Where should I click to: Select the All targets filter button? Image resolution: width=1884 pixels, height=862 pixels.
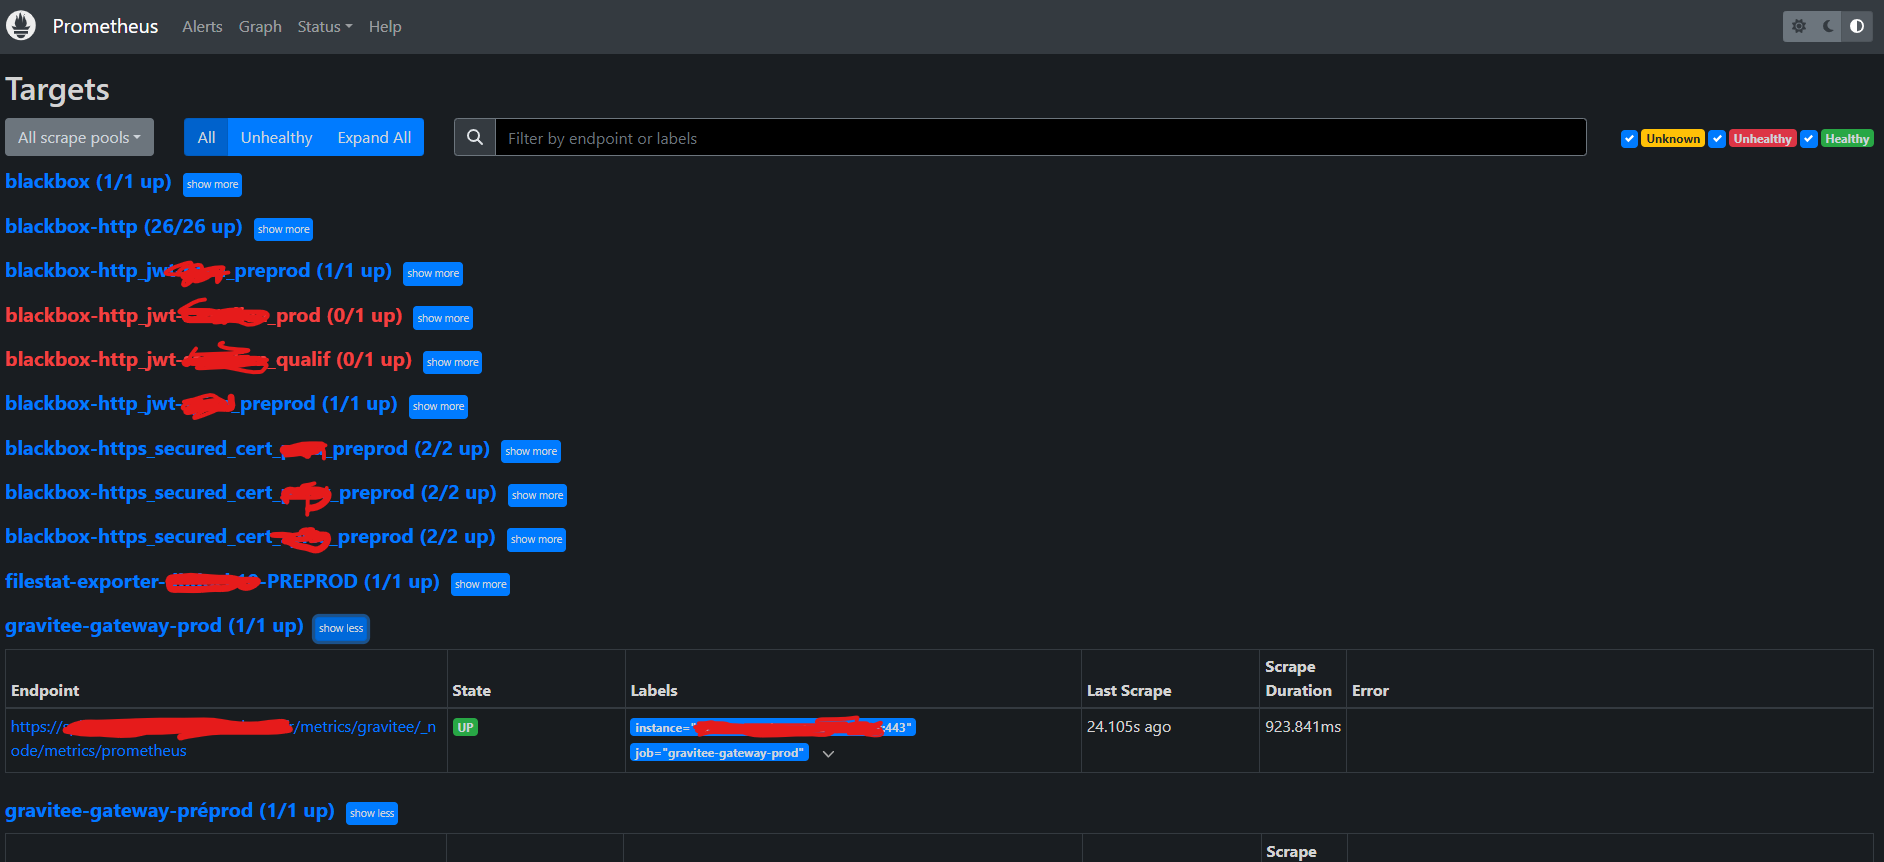(x=206, y=137)
